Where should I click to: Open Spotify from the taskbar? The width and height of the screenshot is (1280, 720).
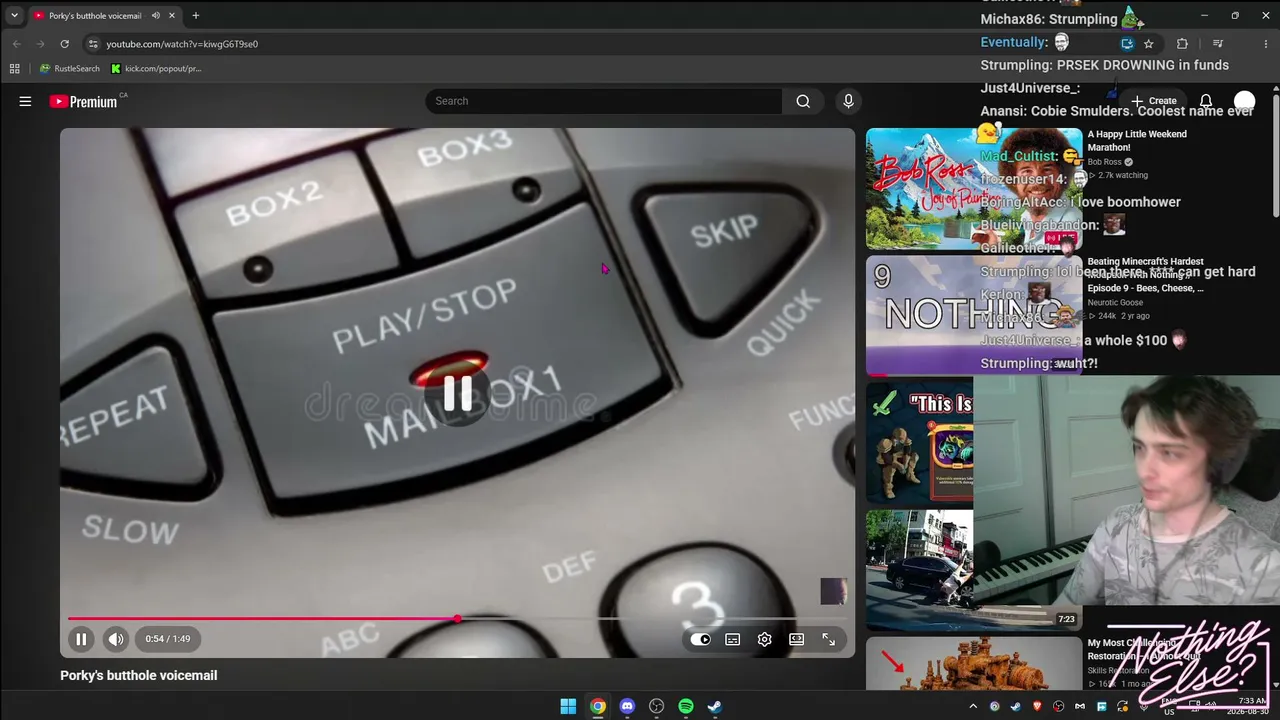tap(686, 706)
